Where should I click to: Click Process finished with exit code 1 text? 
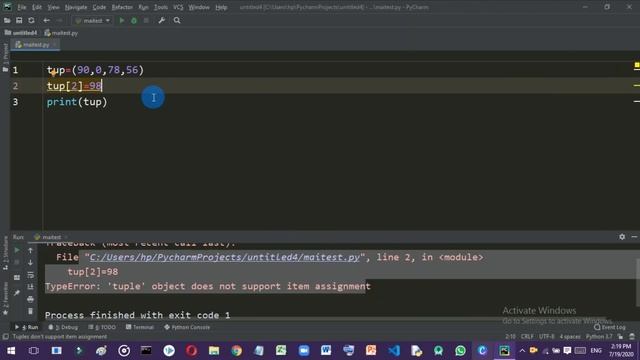(x=138, y=315)
